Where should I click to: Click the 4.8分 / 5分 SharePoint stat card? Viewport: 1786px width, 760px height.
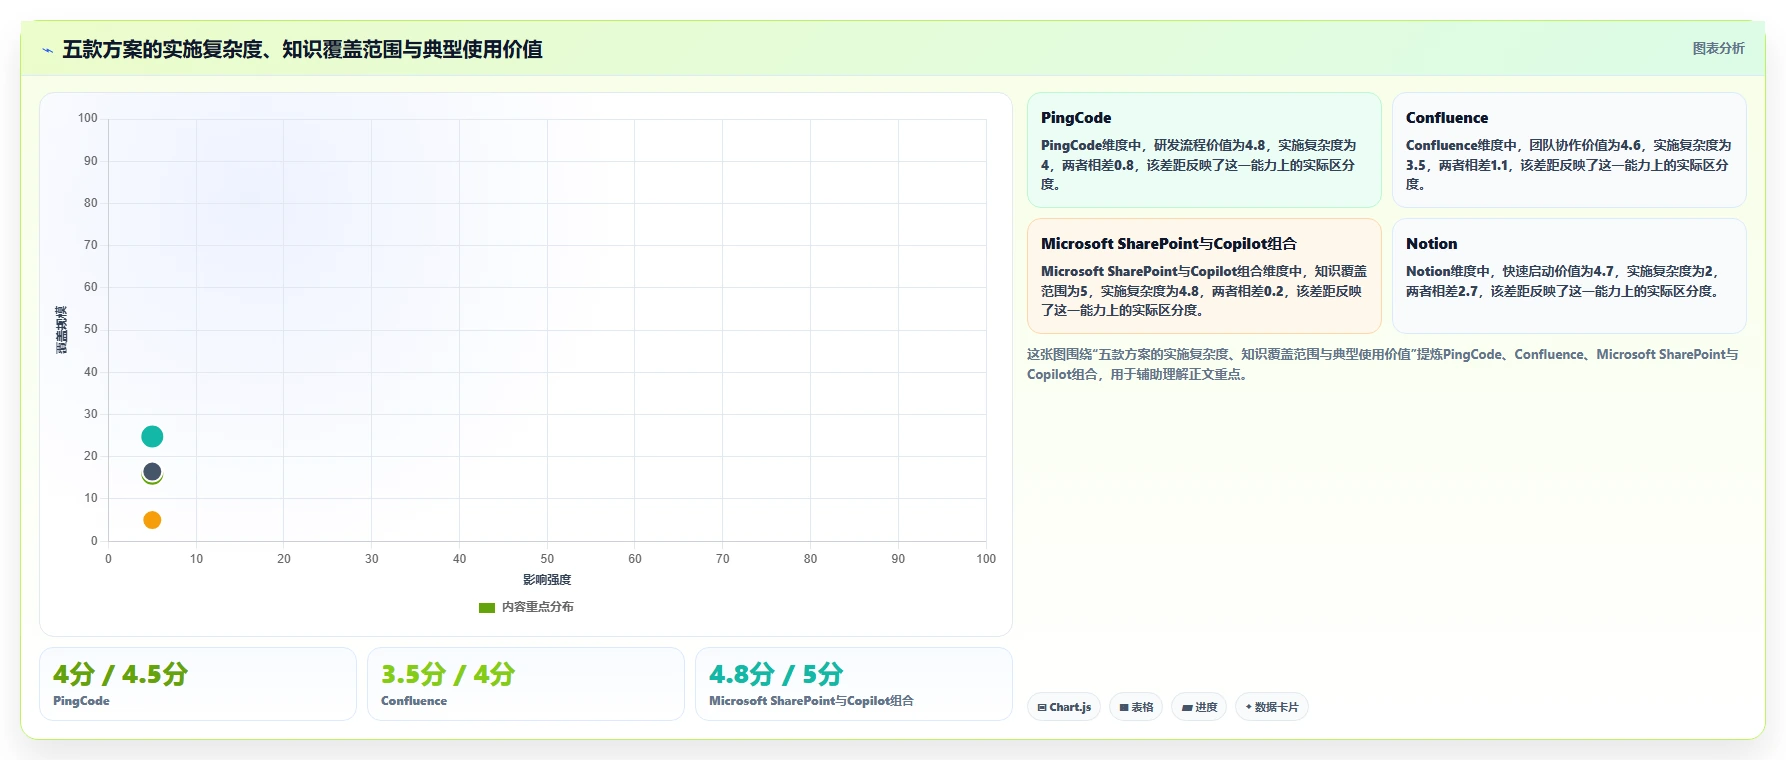[854, 684]
